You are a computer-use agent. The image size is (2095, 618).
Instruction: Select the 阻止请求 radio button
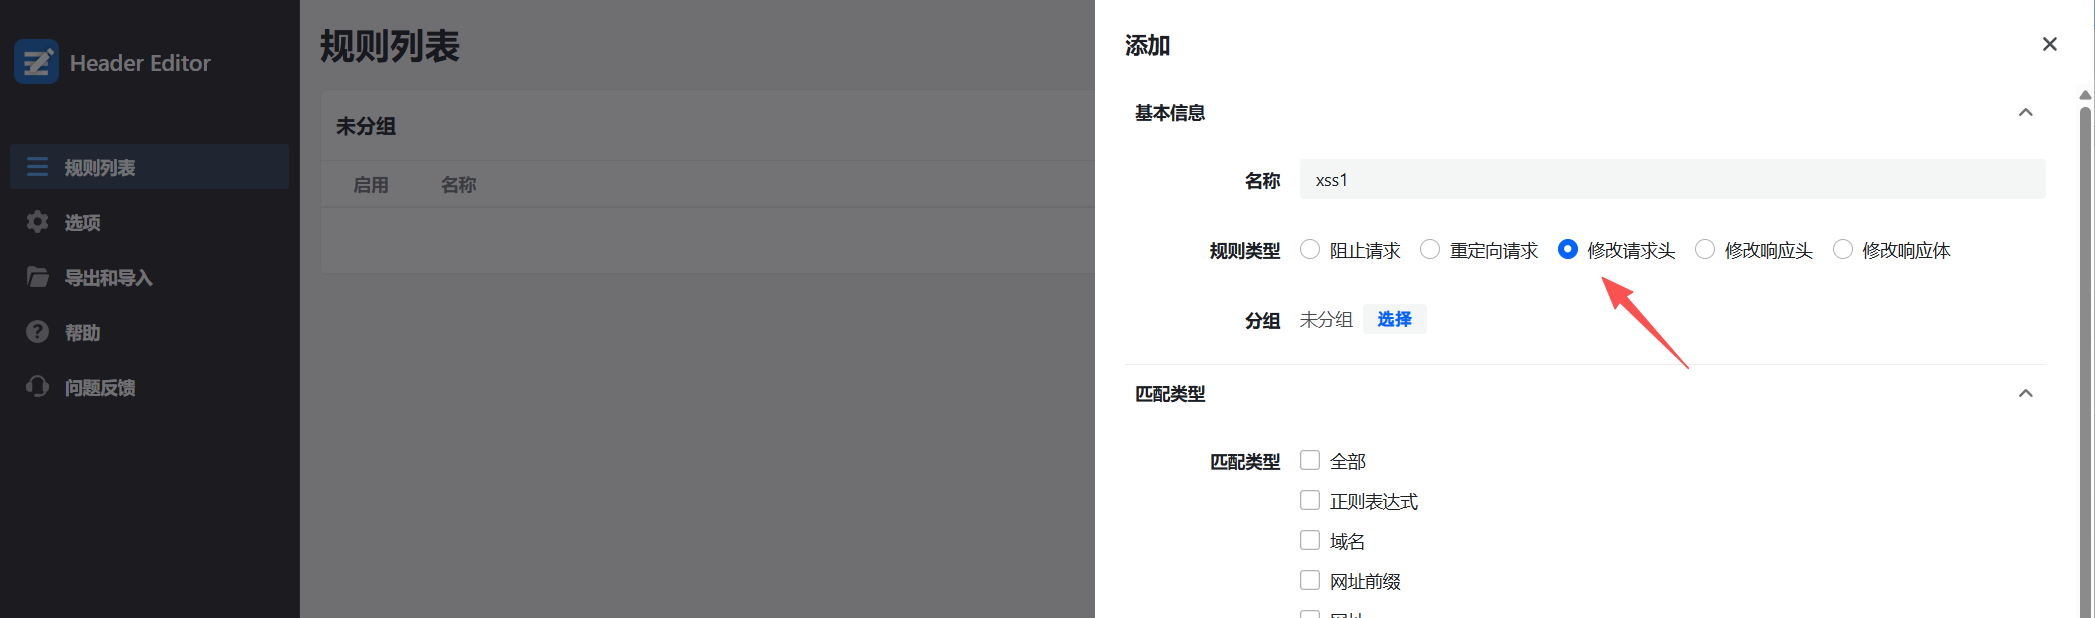tap(1310, 250)
